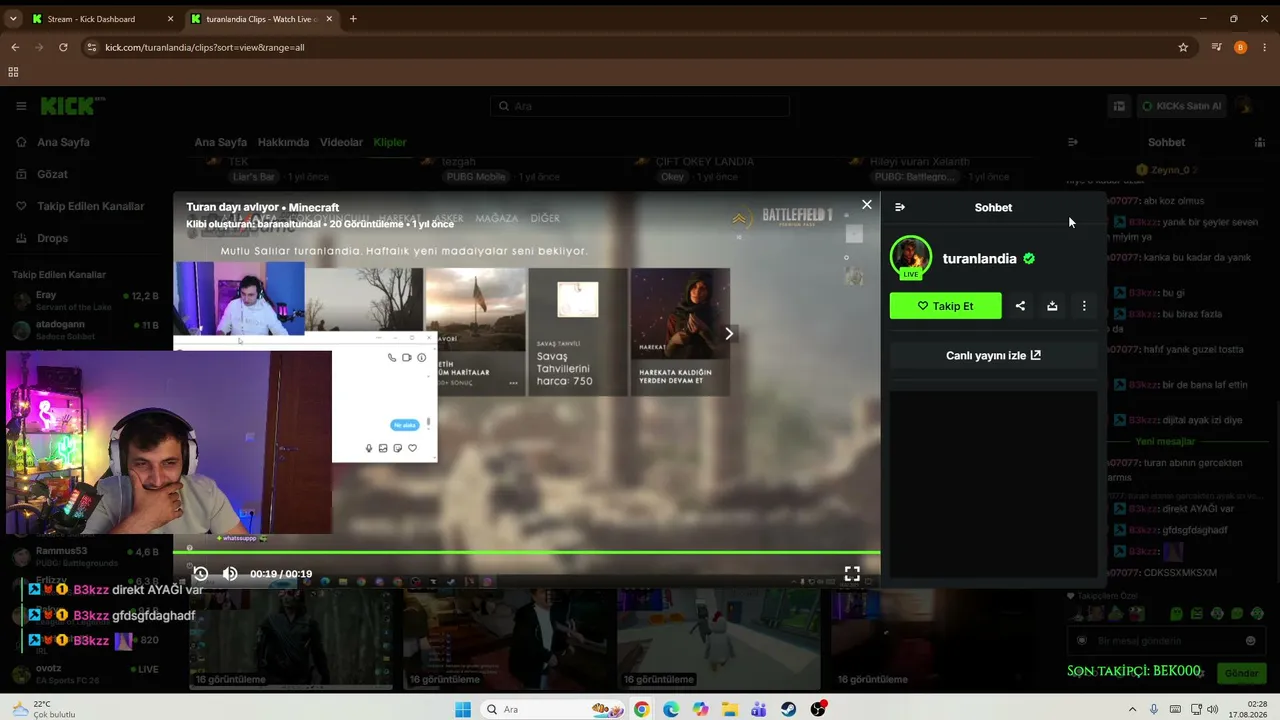Open the chat users icon beside Sohbet
The width and height of the screenshot is (1280, 720).
click(x=1259, y=142)
